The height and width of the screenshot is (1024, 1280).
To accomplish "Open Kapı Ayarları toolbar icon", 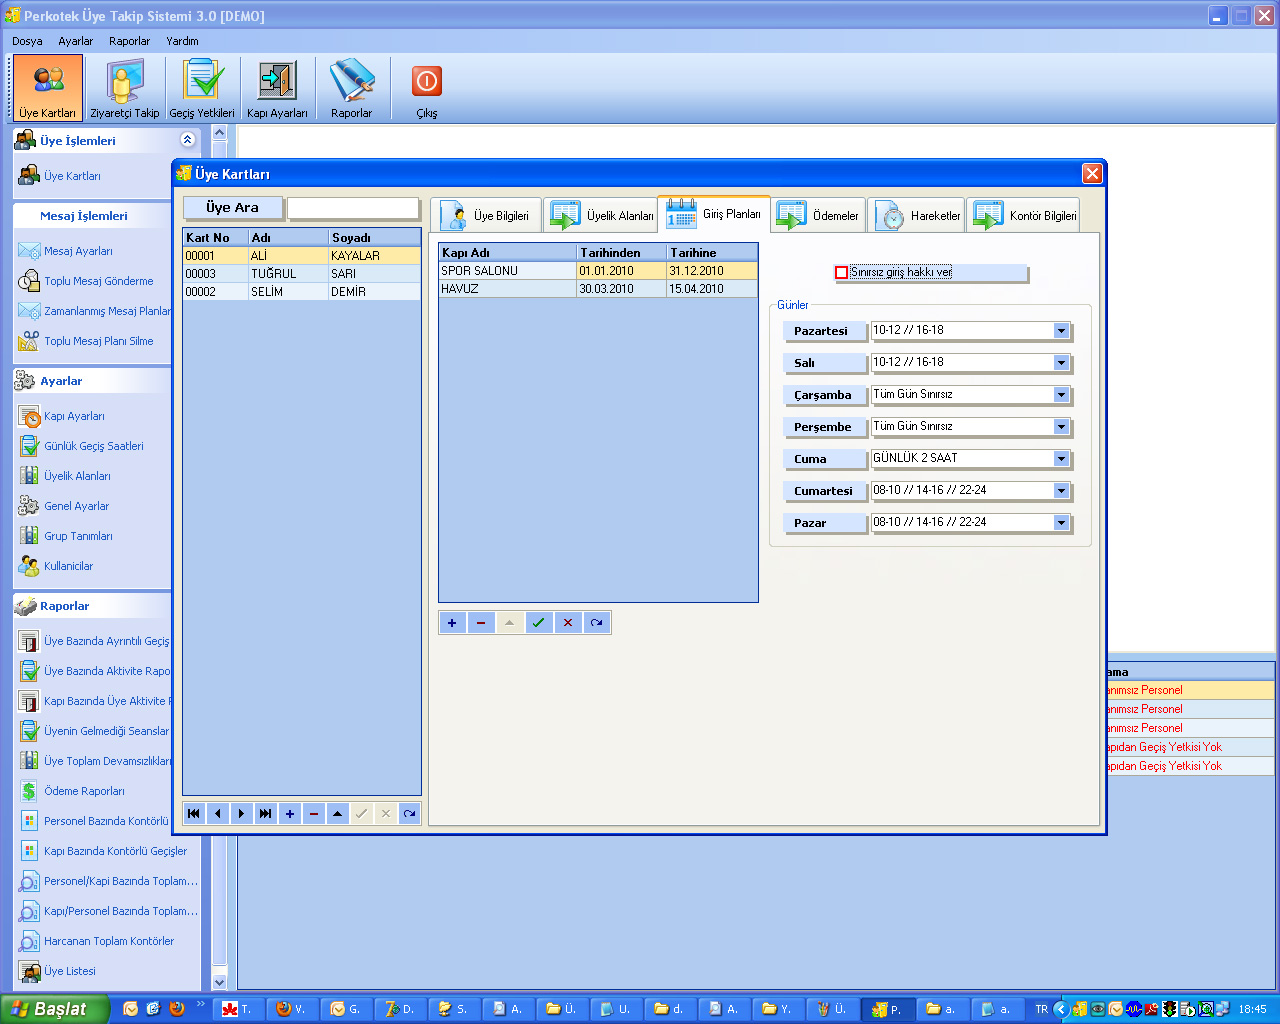I will pyautogui.click(x=277, y=88).
